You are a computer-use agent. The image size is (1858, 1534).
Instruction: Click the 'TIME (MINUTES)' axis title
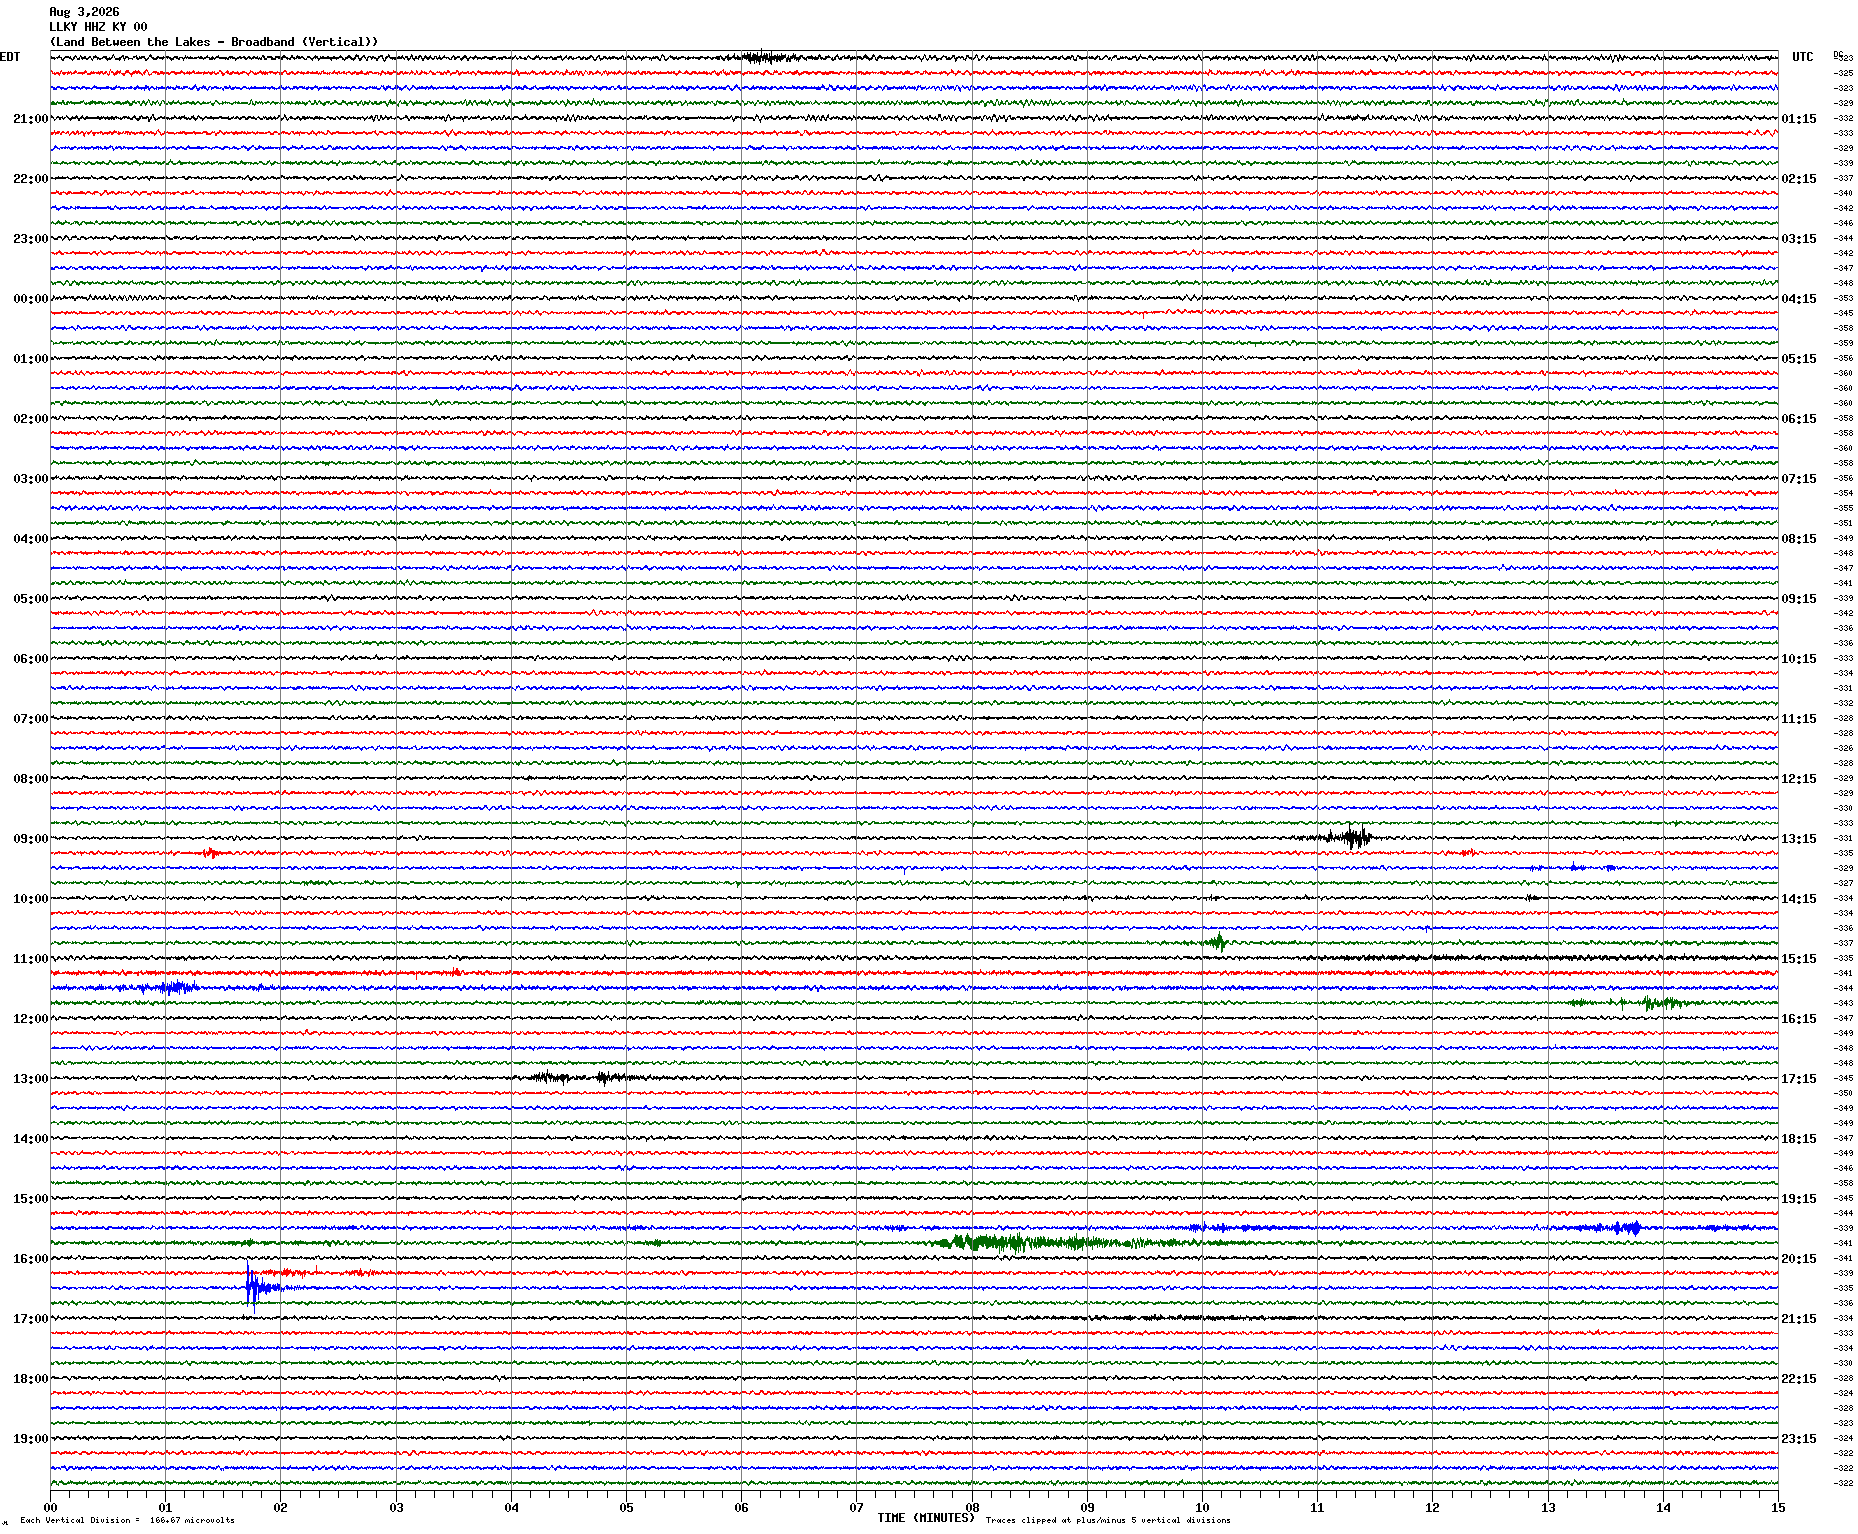pos(926,1518)
